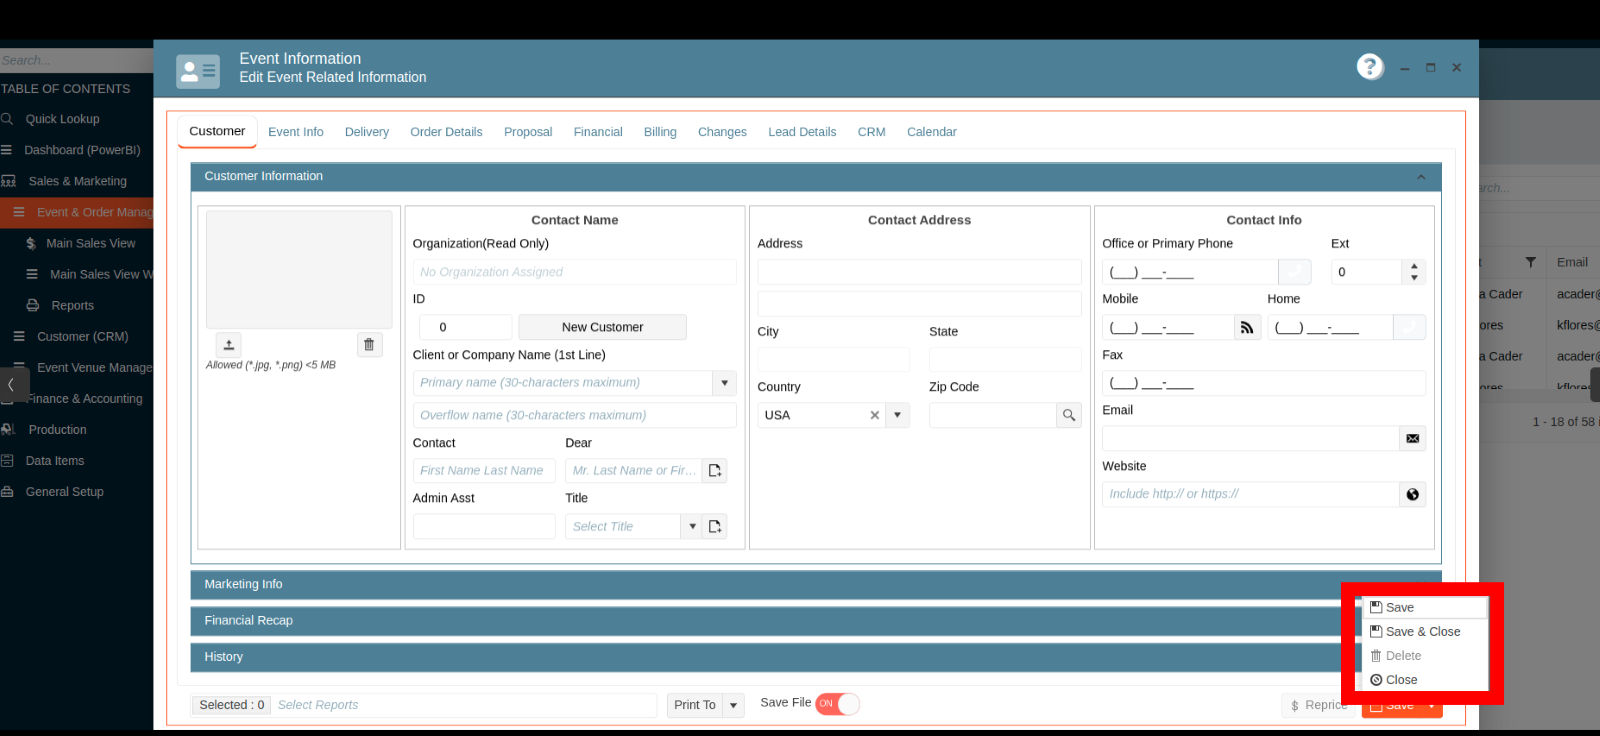Choose Save & Close from popup menu
This screenshot has width=1600, height=736.
pyautogui.click(x=1425, y=632)
